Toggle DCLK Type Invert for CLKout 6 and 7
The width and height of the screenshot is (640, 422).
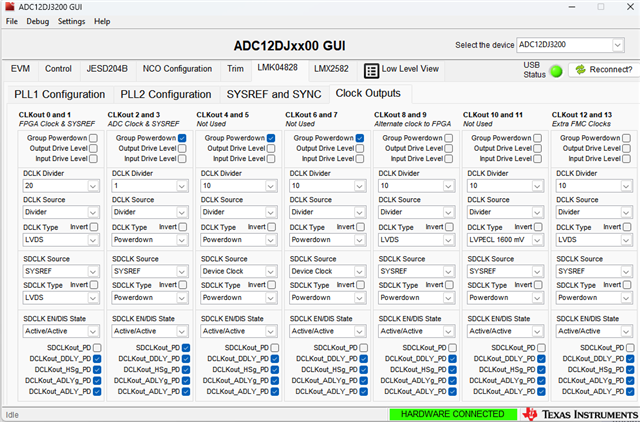360,227
